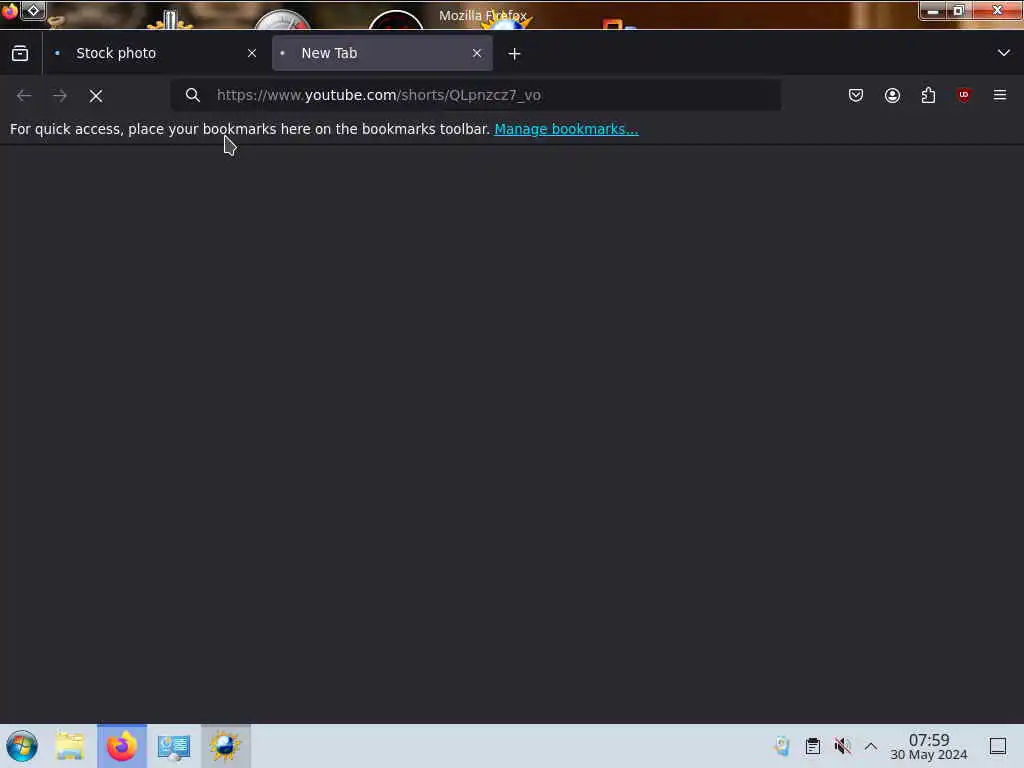The image size is (1024, 768).
Task: Close the Stock photo tab
Action: (x=252, y=54)
